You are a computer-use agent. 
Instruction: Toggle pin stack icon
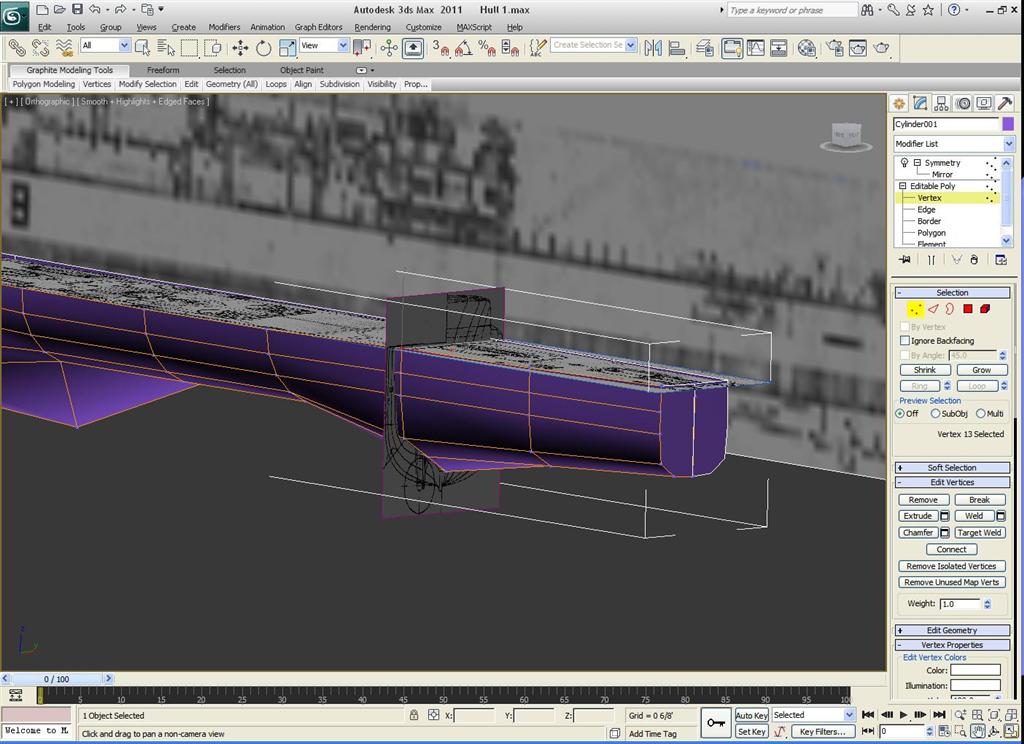(904, 260)
